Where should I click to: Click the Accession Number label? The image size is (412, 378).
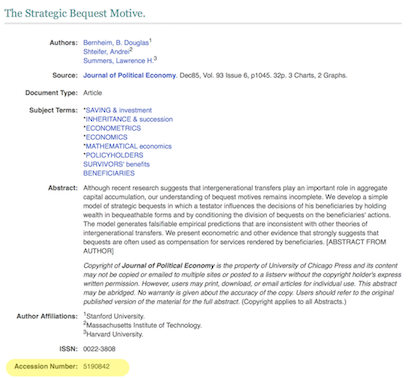(46, 366)
